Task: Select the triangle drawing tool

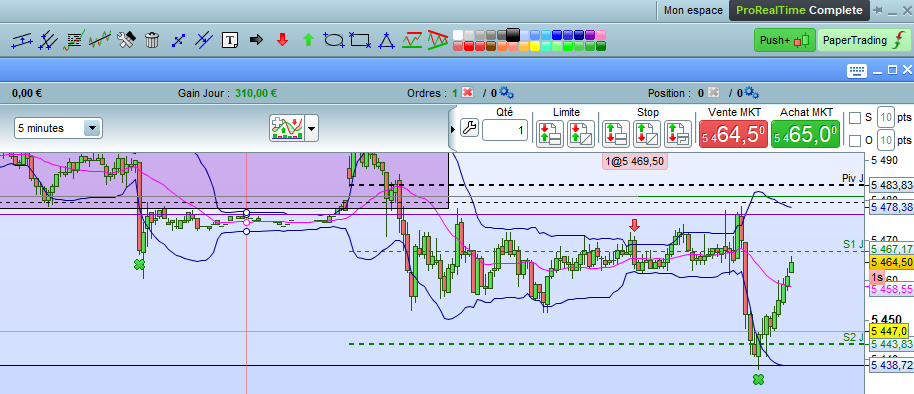Action: pos(386,40)
